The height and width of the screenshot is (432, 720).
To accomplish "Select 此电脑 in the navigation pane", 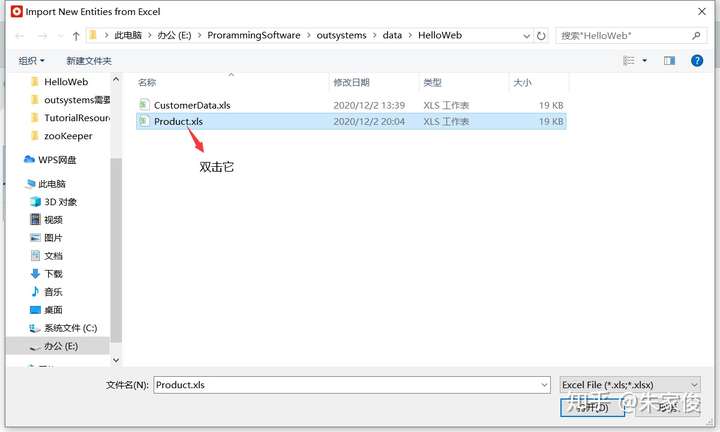I will pyautogui.click(x=46, y=184).
